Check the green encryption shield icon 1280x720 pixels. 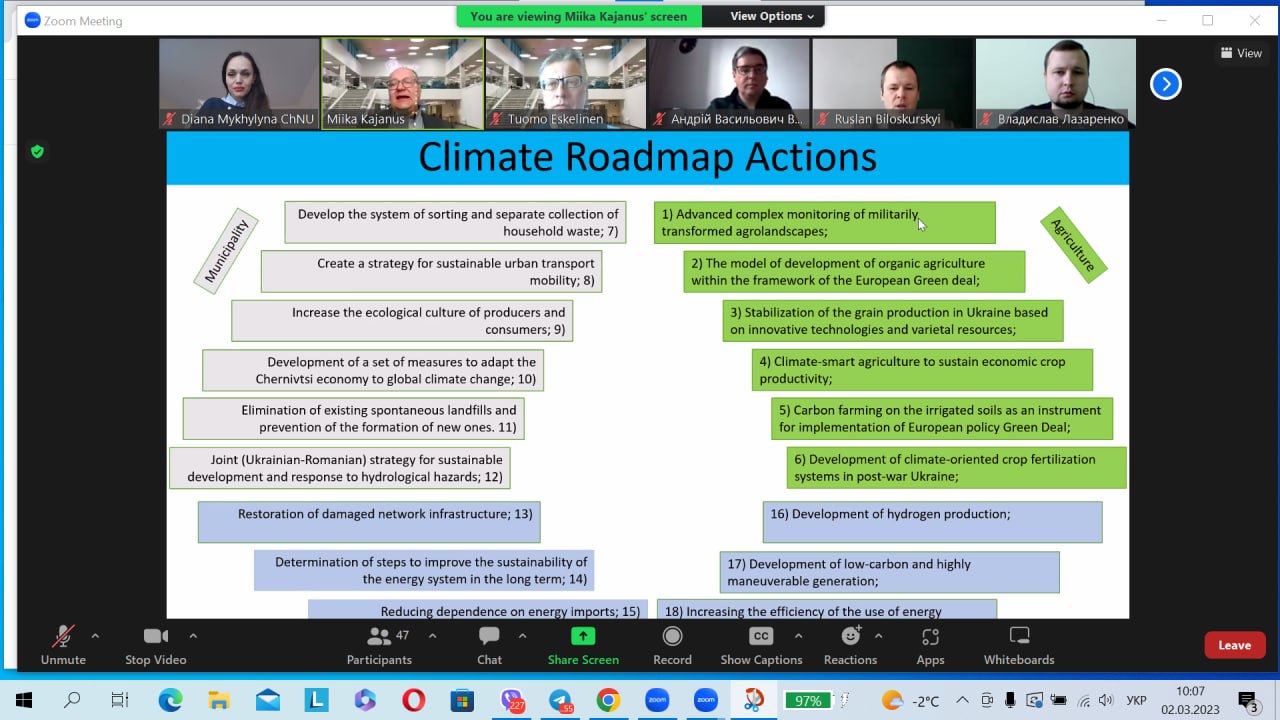click(37, 152)
